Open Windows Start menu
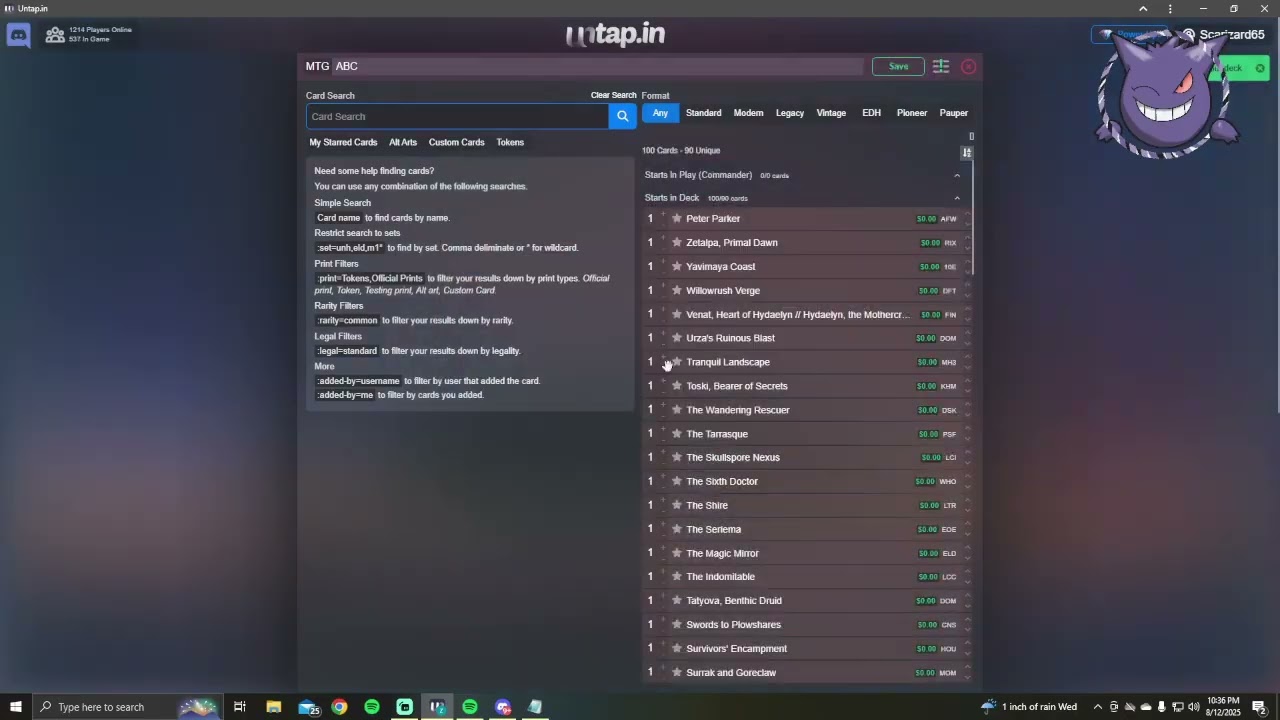 pos(15,707)
